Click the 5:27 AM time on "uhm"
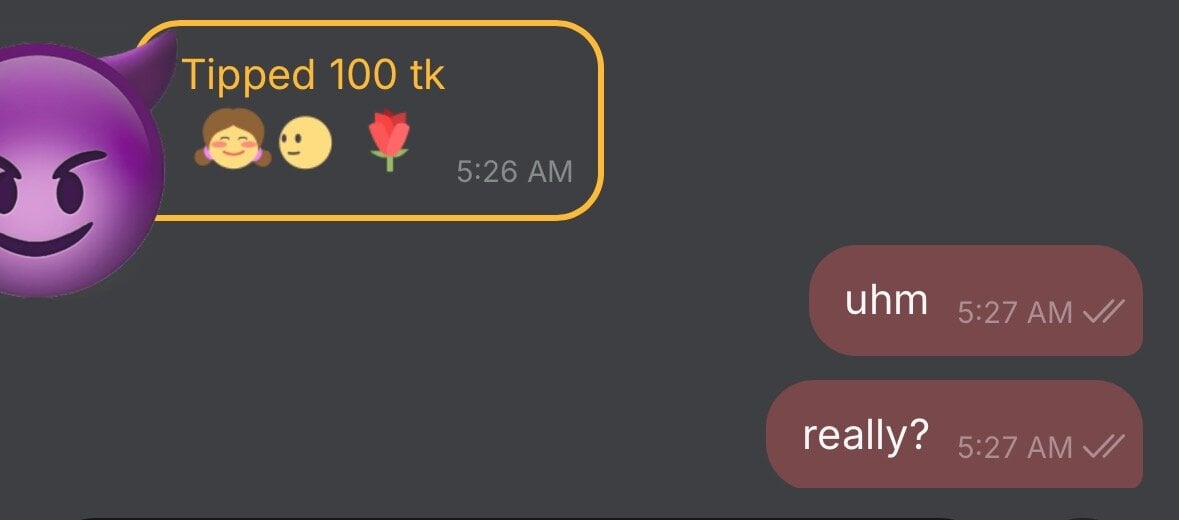Viewport: 1179px width, 520px height. click(1015, 312)
